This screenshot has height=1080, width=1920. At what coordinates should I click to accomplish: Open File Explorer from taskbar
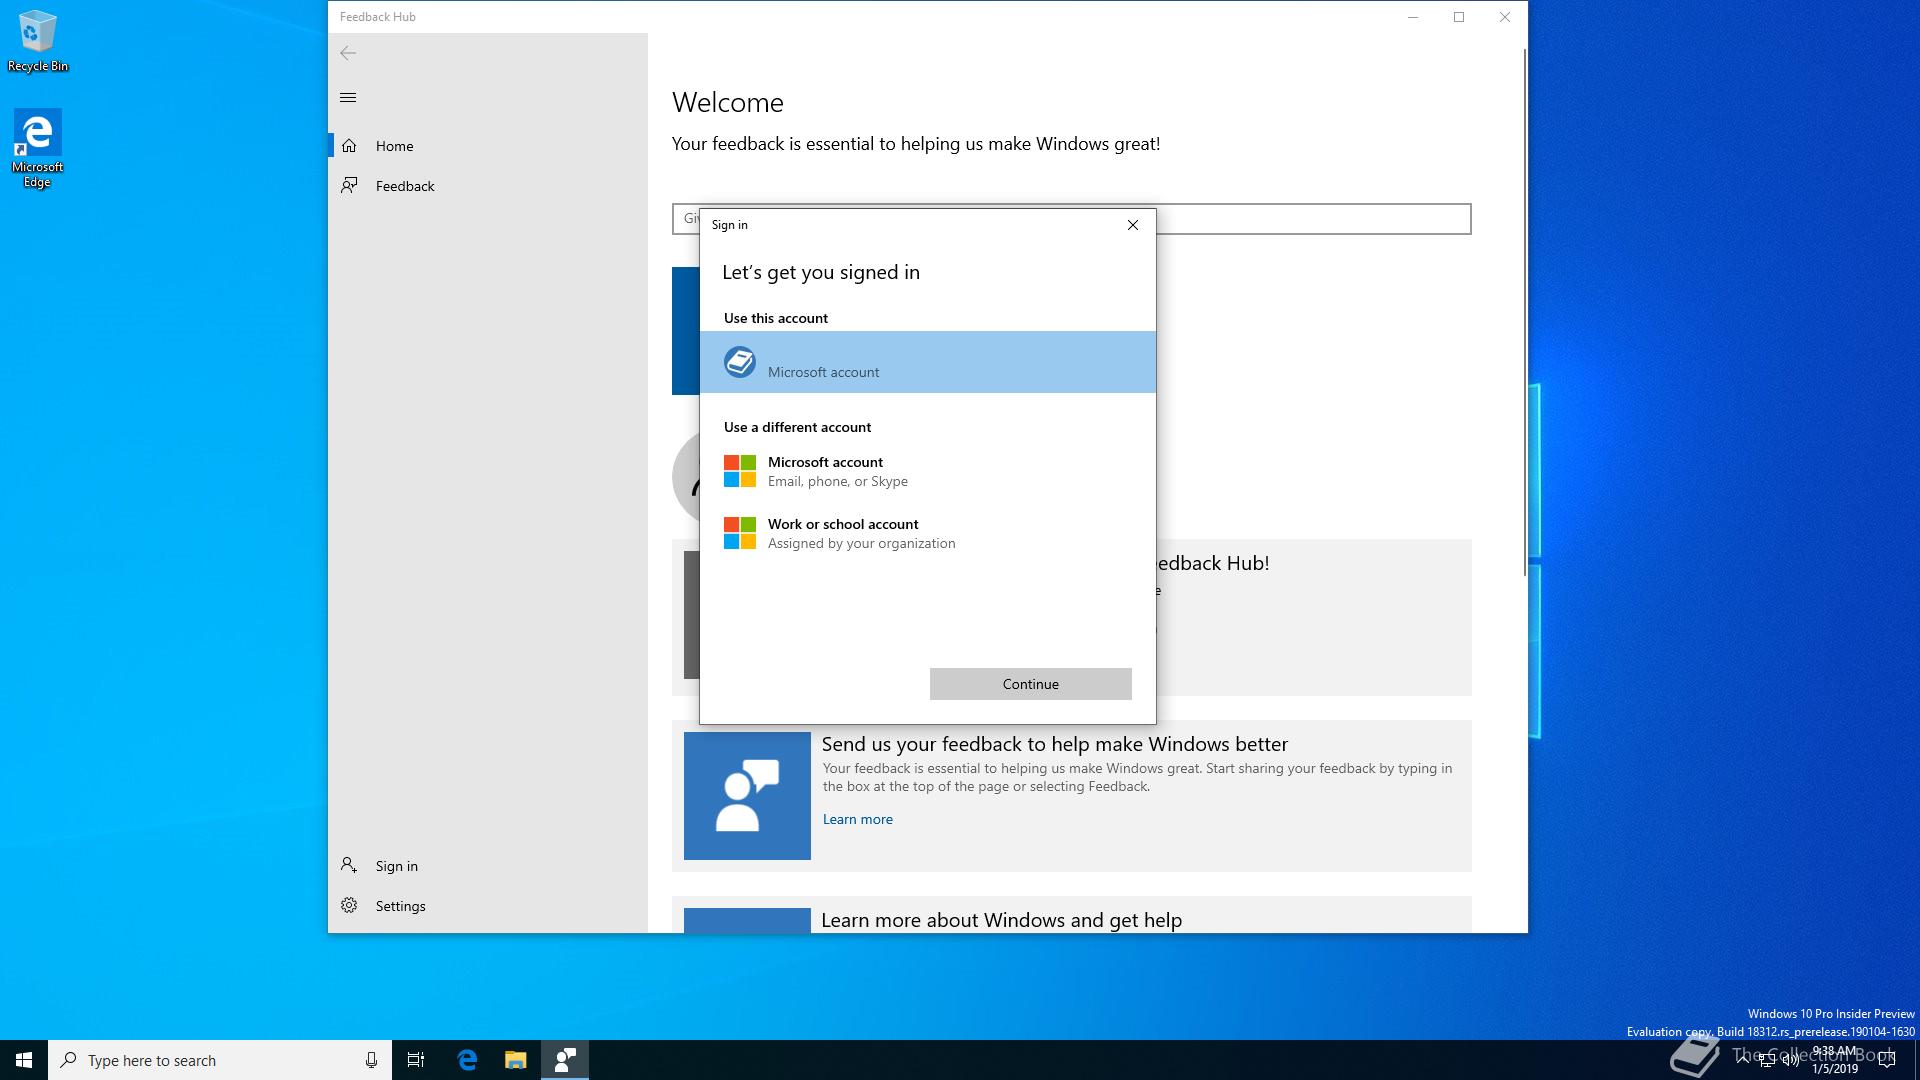515,1060
